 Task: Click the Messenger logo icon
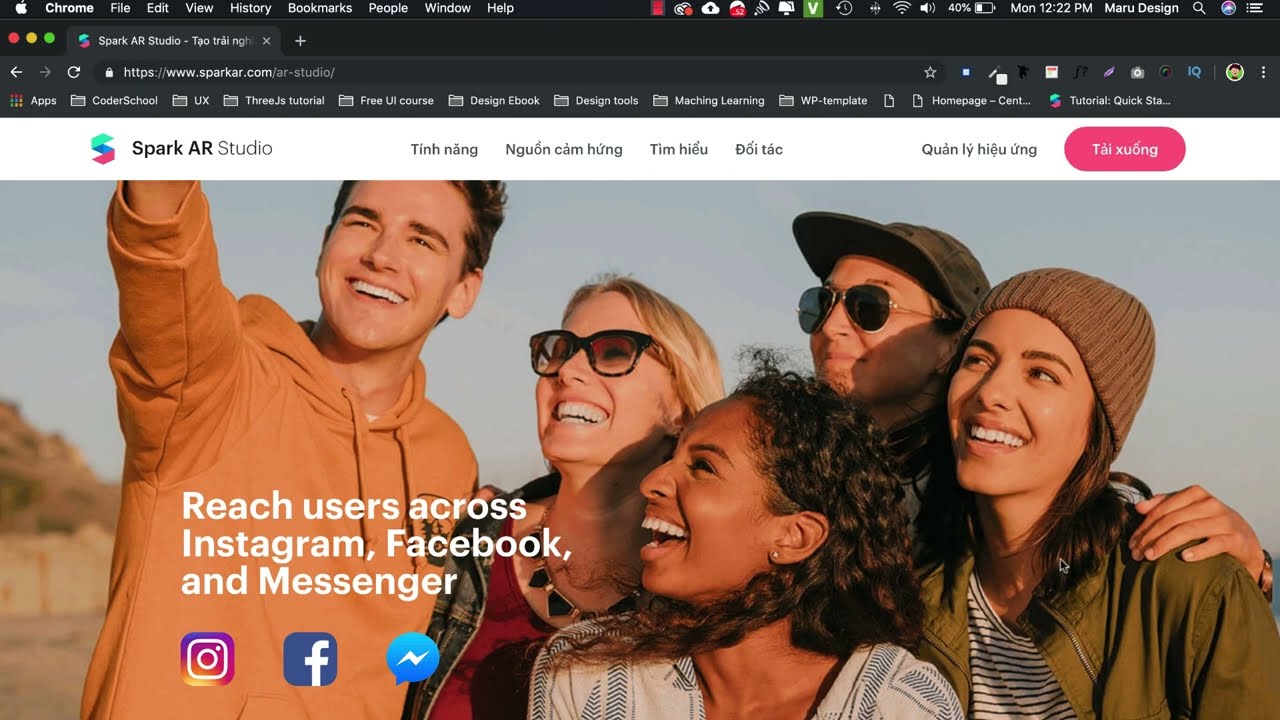413,659
